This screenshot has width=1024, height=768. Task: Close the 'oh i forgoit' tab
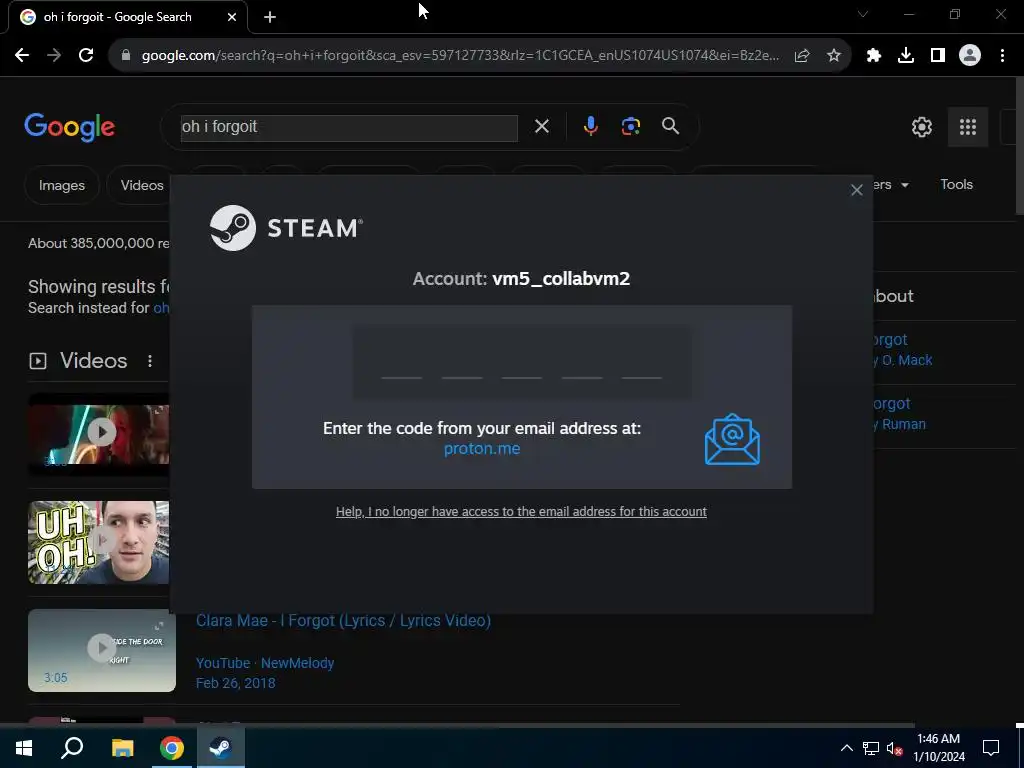click(x=232, y=17)
